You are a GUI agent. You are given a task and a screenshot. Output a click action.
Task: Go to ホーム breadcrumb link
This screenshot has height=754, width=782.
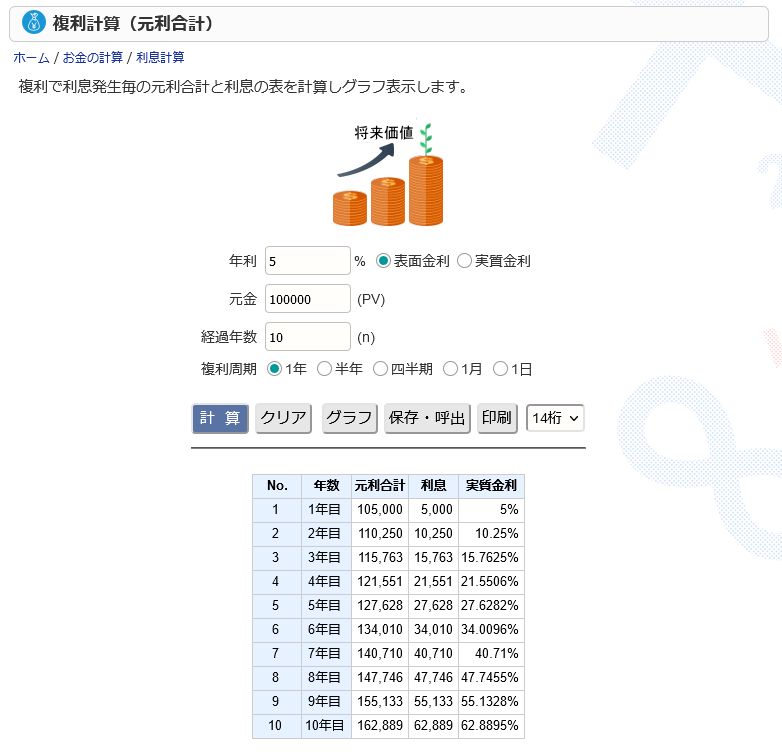(31, 58)
